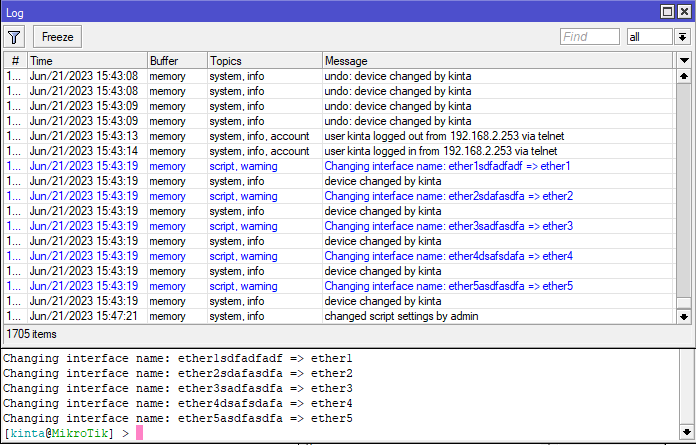This screenshot has width=696, height=445.
Task: Open the log filter funnel icon
Action: pyautogui.click(x=14, y=37)
